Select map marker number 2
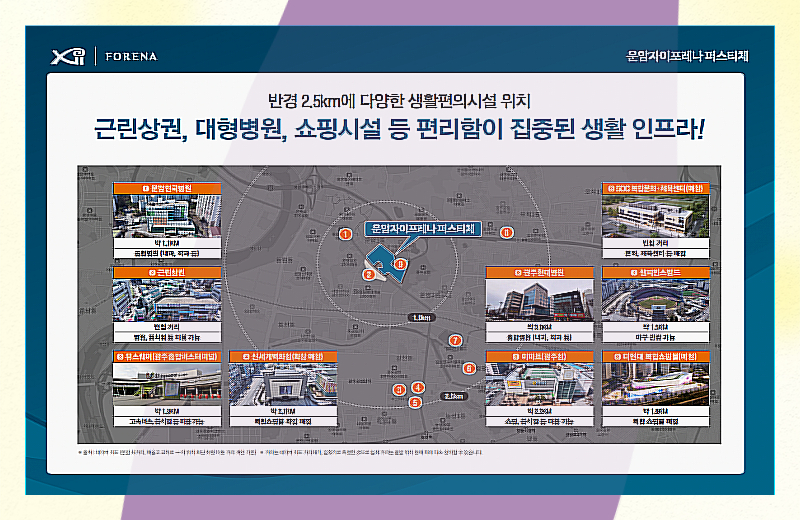The image size is (800, 520). [368, 275]
